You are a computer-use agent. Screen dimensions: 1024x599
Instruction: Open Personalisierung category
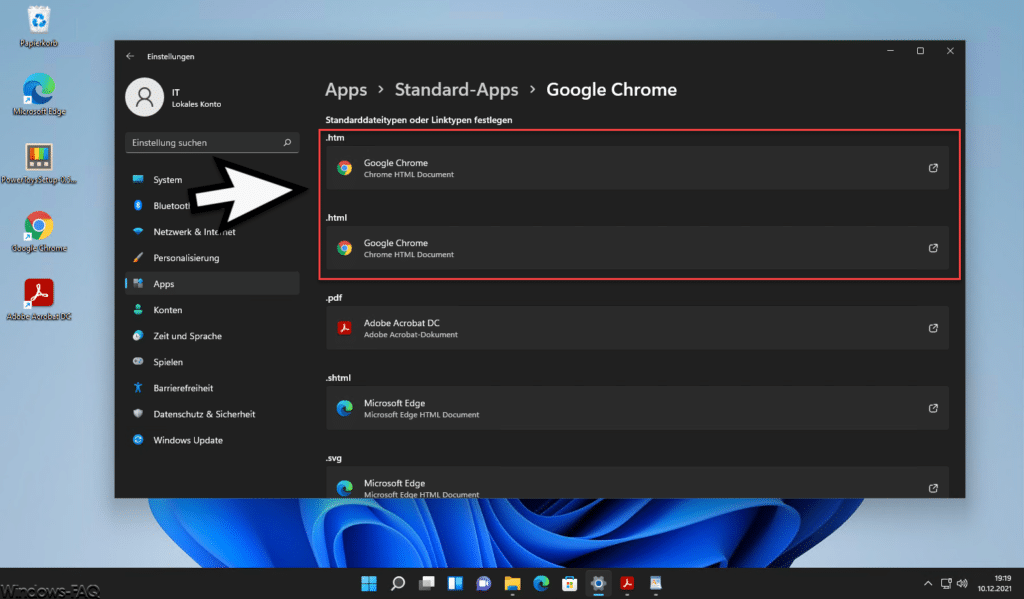click(212, 258)
